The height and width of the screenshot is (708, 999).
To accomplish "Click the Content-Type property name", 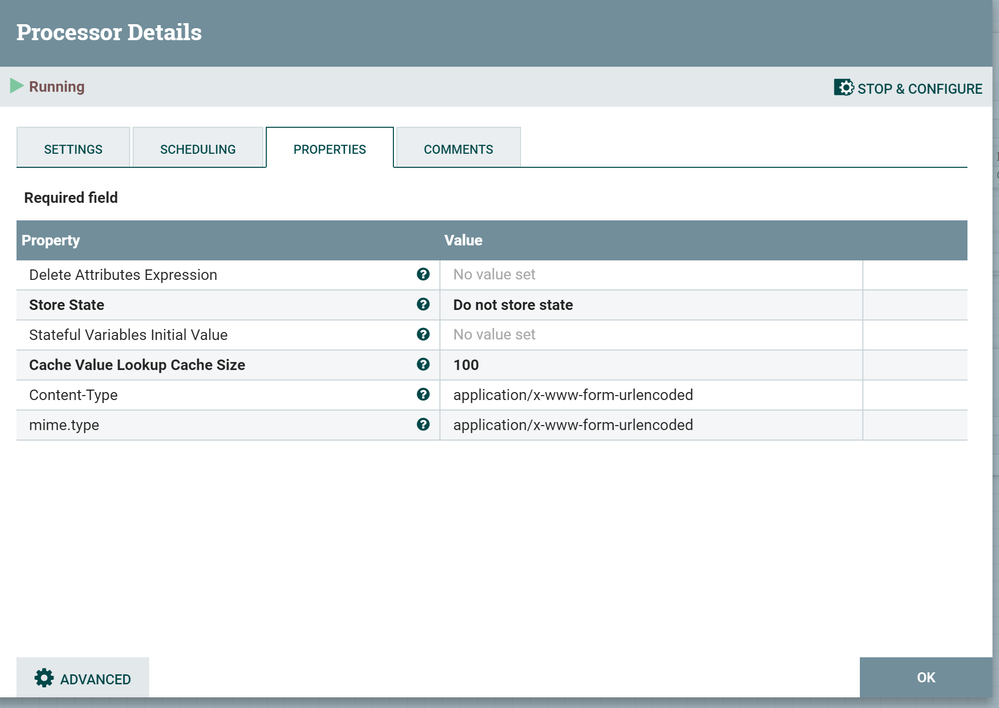I will pyautogui.click(x=73, y=395).
